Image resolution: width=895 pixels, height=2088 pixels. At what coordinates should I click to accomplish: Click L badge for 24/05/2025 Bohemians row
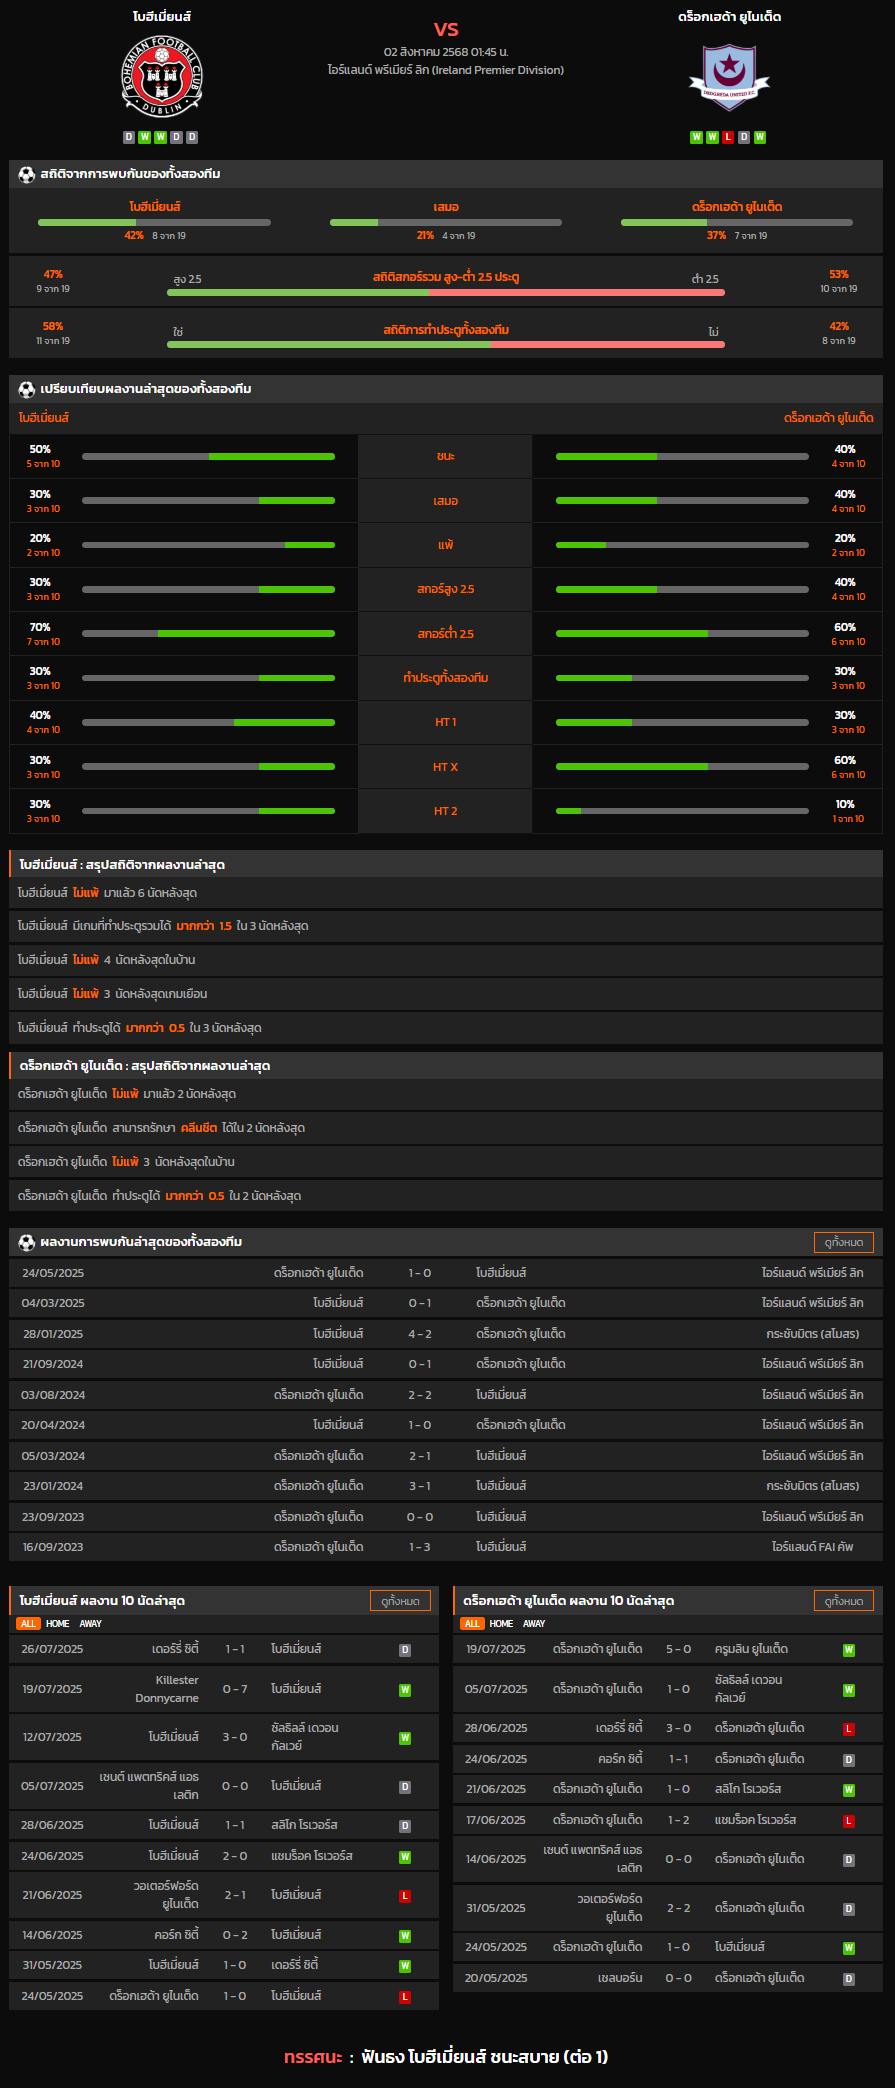(x=405, y=1997)
